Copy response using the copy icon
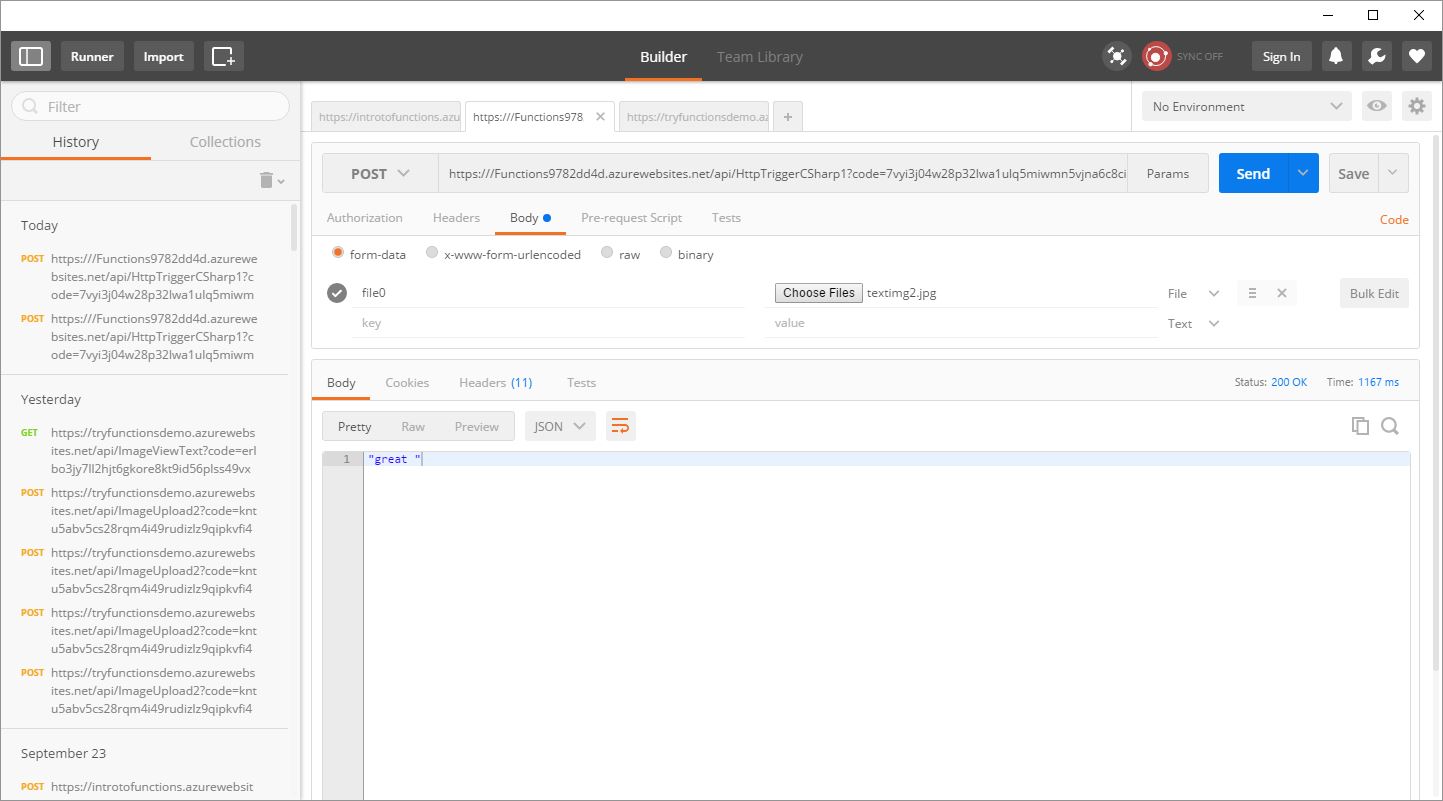 pyautogui.click(x=1360, y=426)
